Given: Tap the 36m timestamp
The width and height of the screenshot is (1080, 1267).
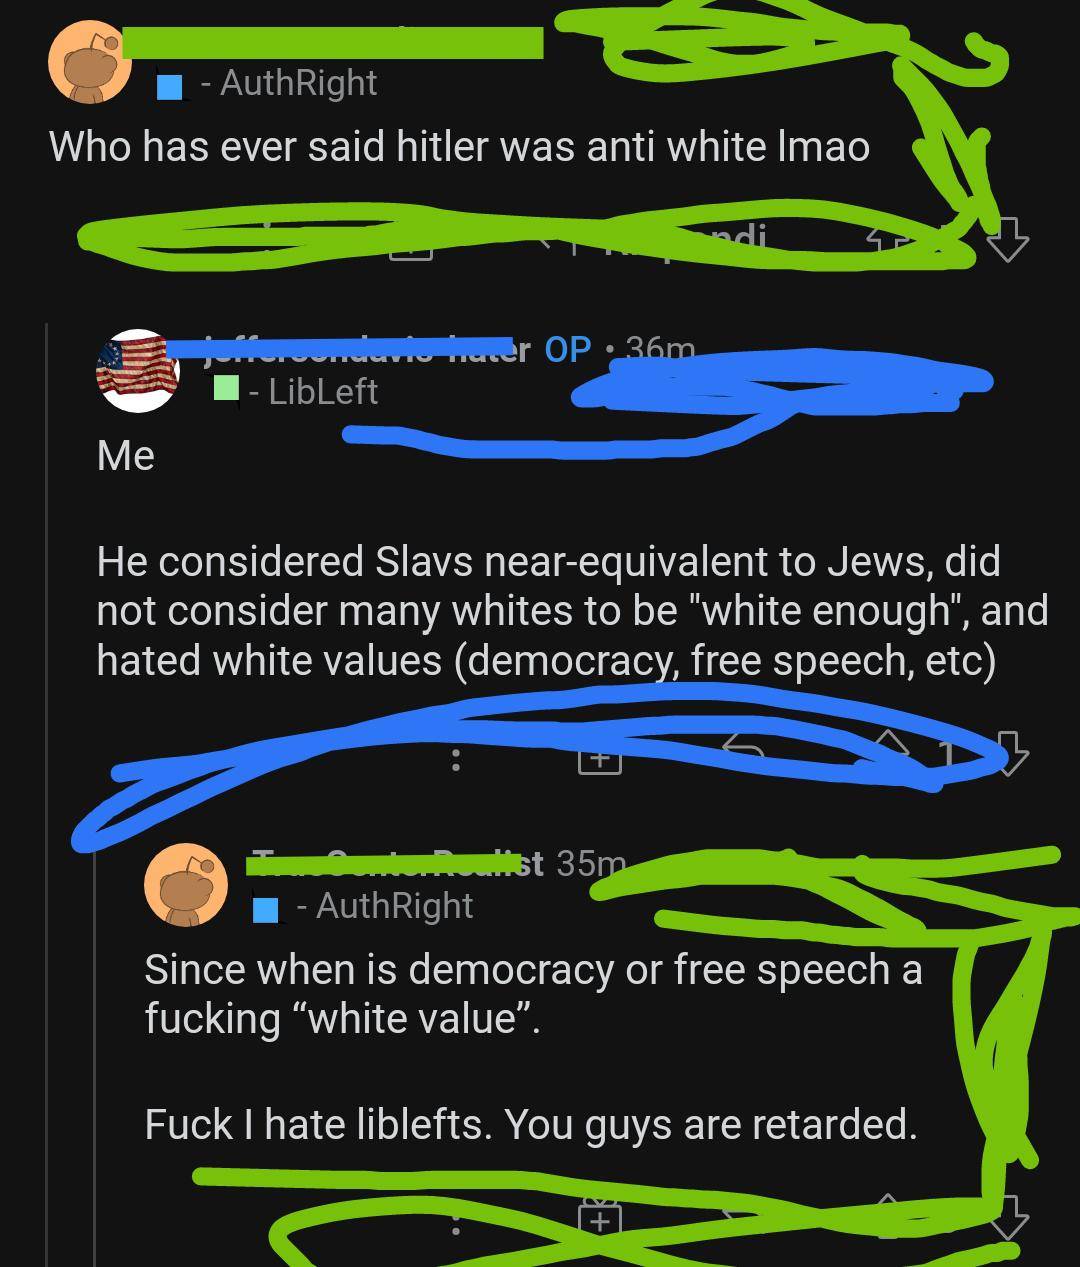Looking at the screenshot, I should pyautogui.click(x=660, y=349).
